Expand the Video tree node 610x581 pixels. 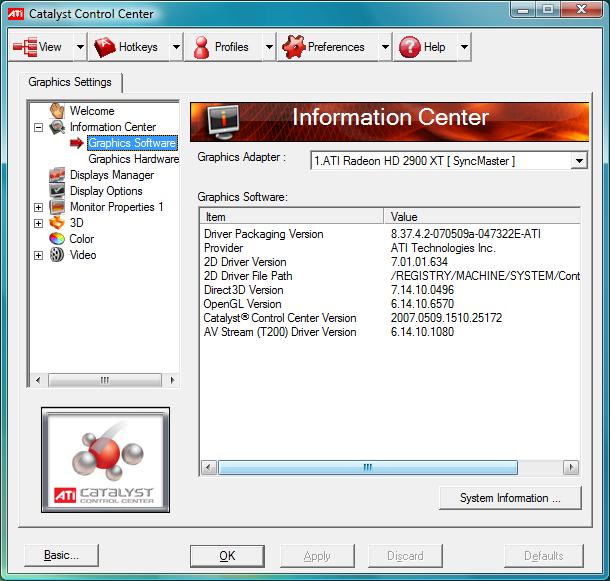pyautogui.click(x=38, y=255)
